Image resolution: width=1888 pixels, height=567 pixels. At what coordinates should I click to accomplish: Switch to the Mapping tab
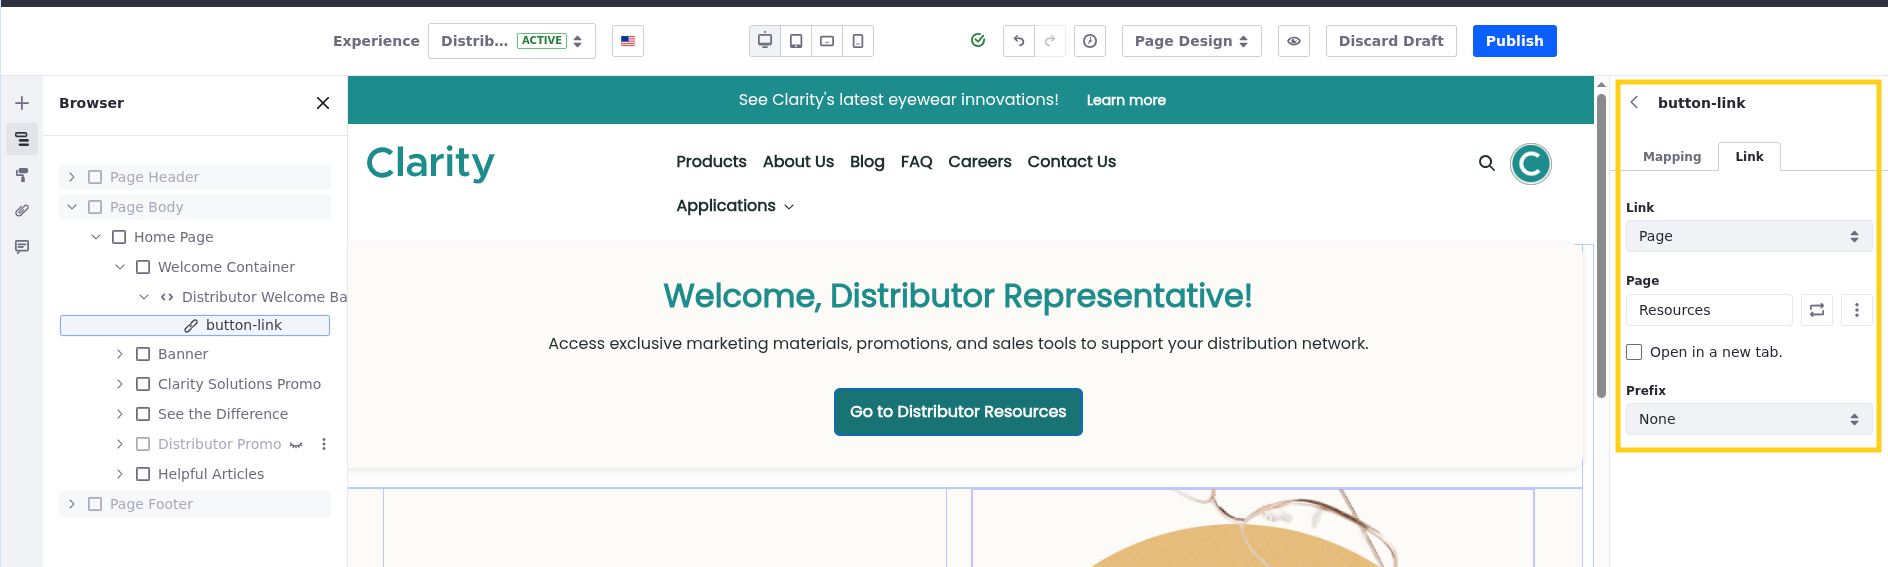coord(1671,157)
